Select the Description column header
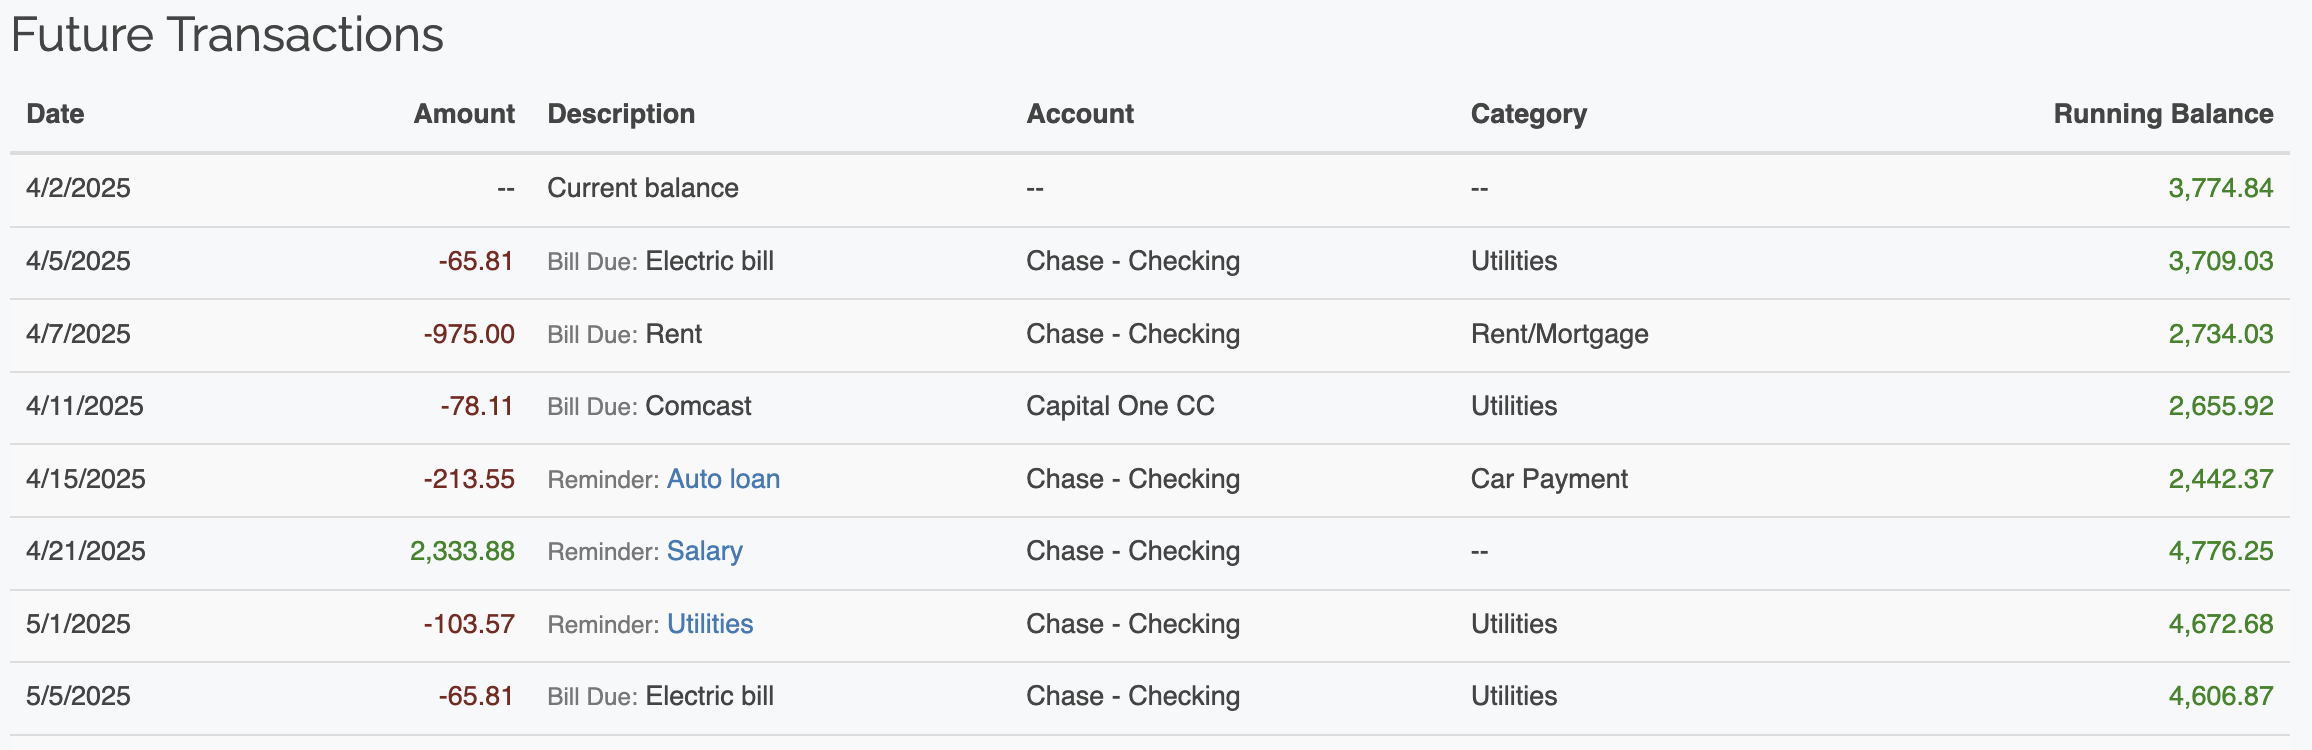 point(621,114)
